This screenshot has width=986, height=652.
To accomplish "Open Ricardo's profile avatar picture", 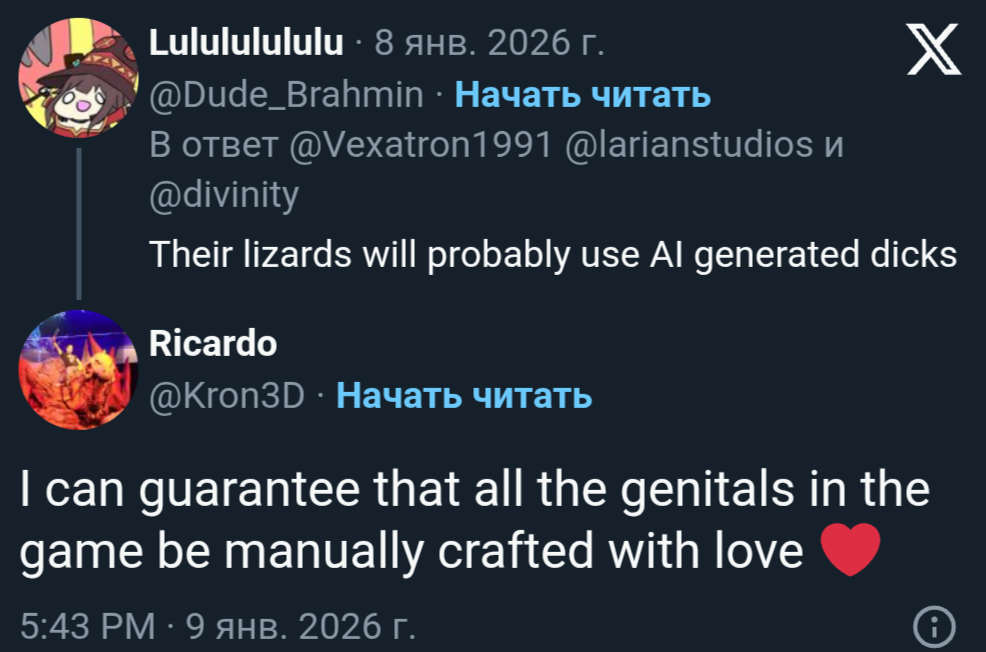I will [x=78, y=370].
